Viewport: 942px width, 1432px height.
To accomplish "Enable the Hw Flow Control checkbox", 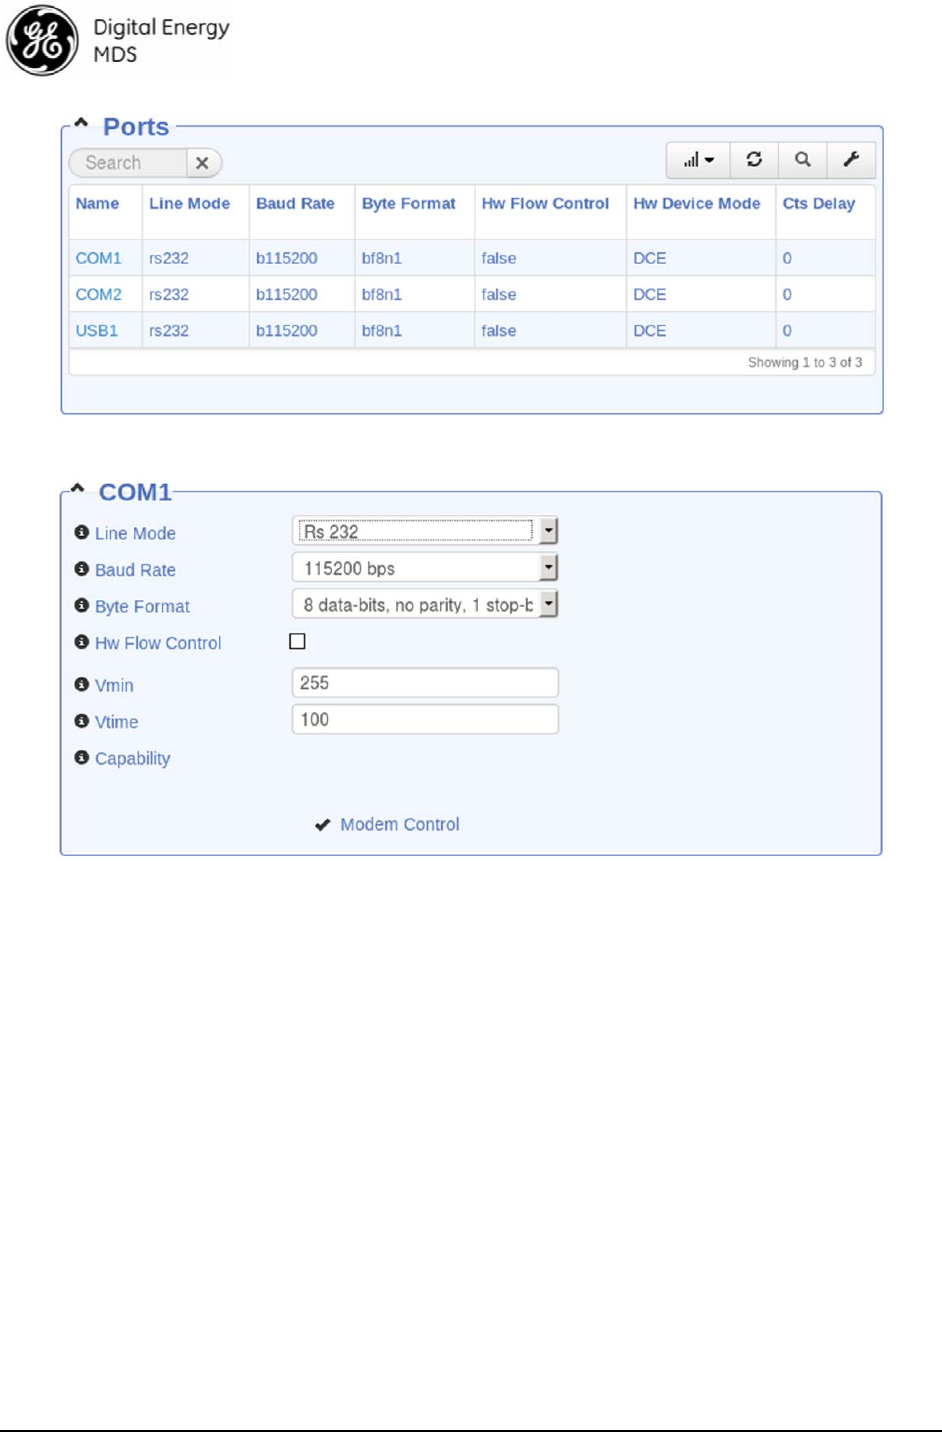I will pos(297,642).
